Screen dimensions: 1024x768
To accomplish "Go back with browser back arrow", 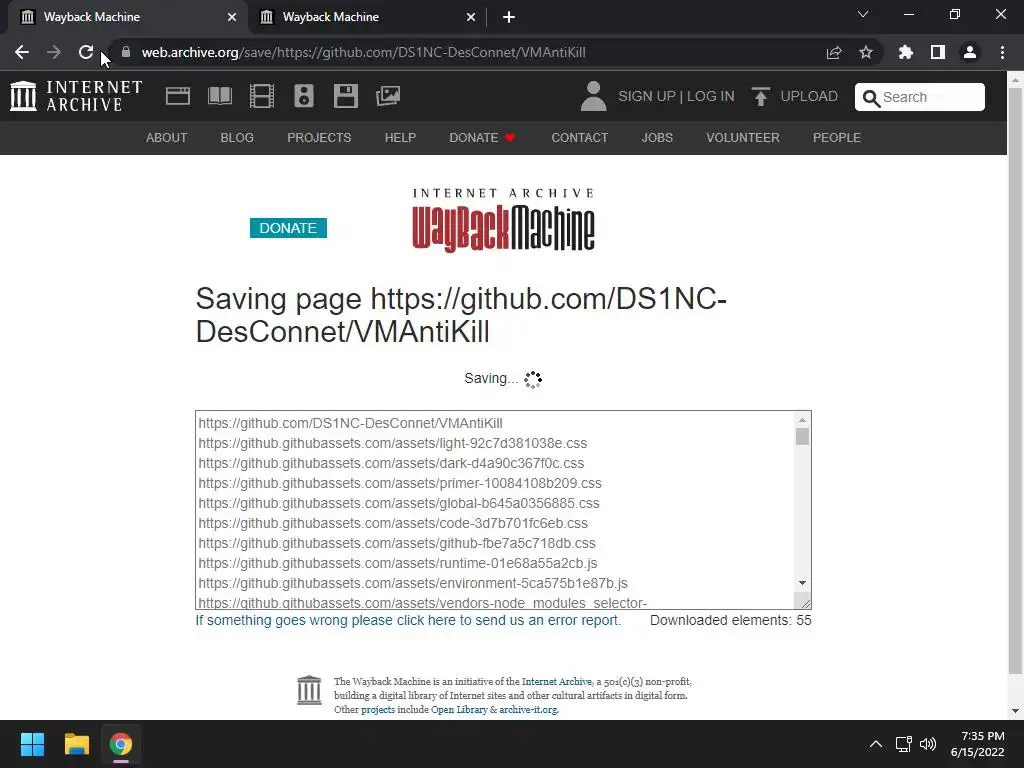I will tap(22, 52).
